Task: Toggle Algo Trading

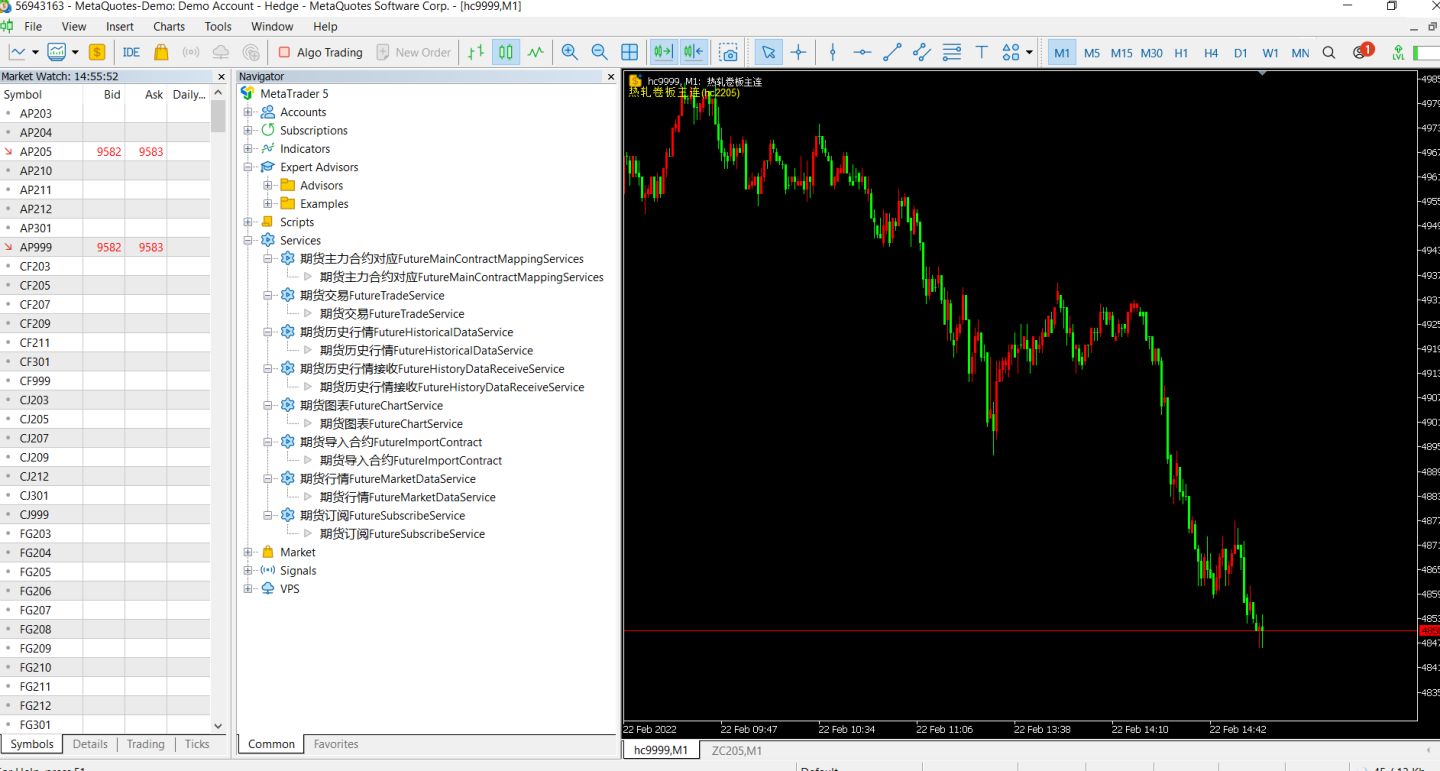Action: tap(320, 52)
